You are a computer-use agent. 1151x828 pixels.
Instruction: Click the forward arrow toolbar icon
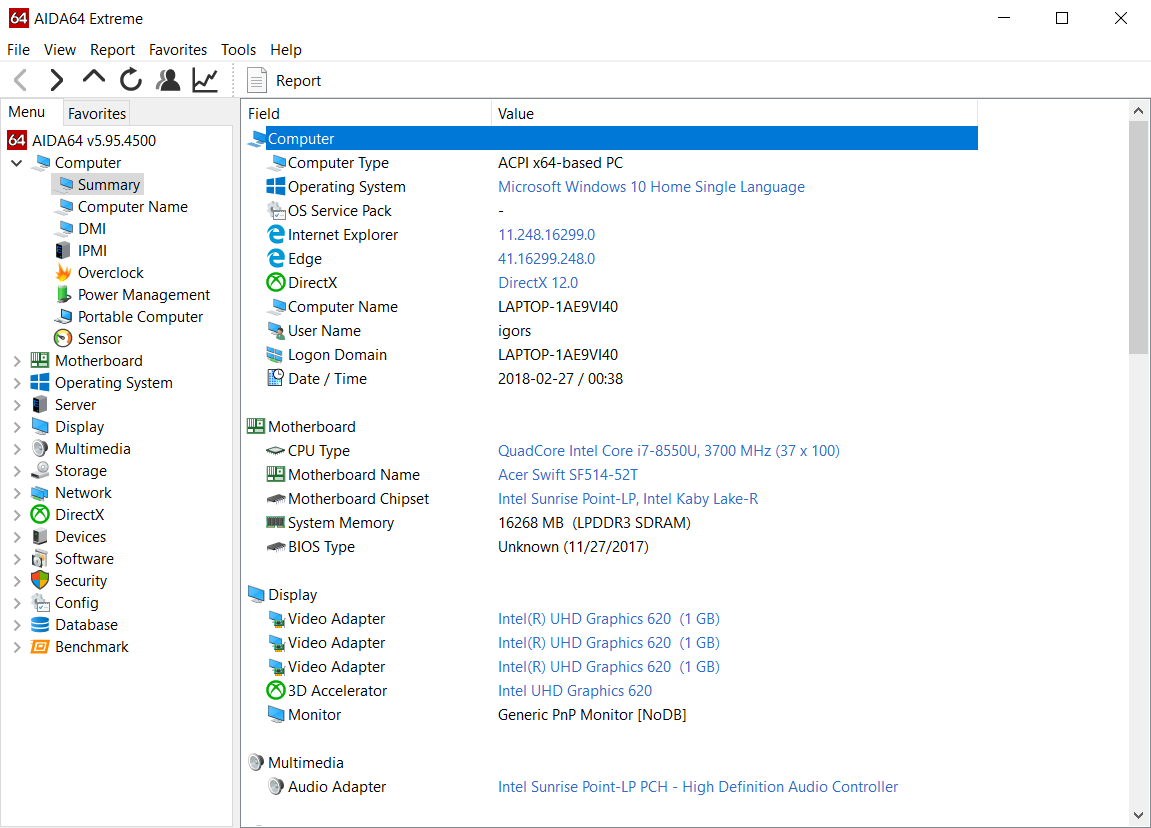pyautogui.click(x=57, y=79)
